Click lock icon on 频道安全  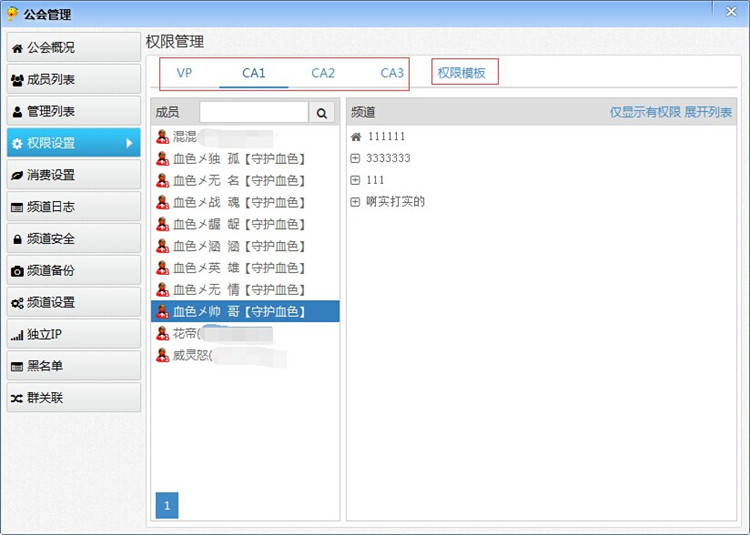coord(17,239)
